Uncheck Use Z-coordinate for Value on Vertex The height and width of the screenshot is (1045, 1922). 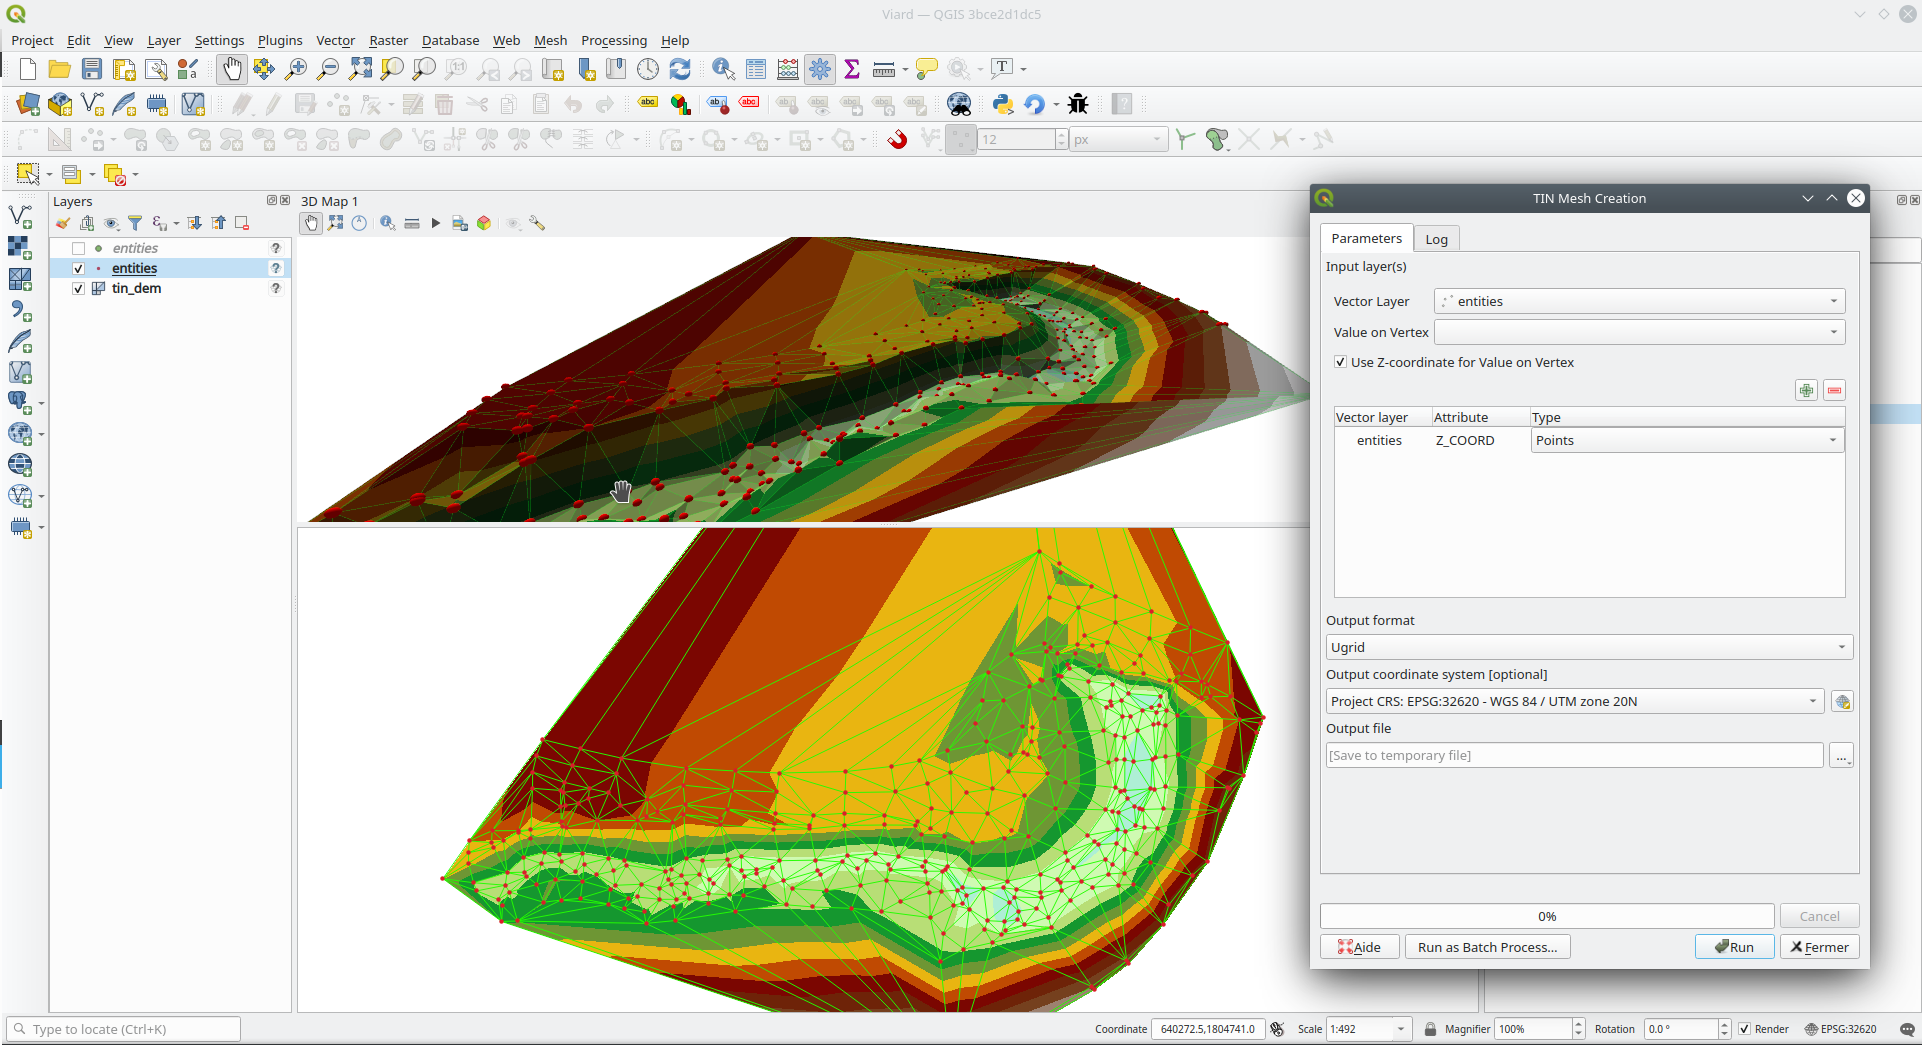[1340, 362]
